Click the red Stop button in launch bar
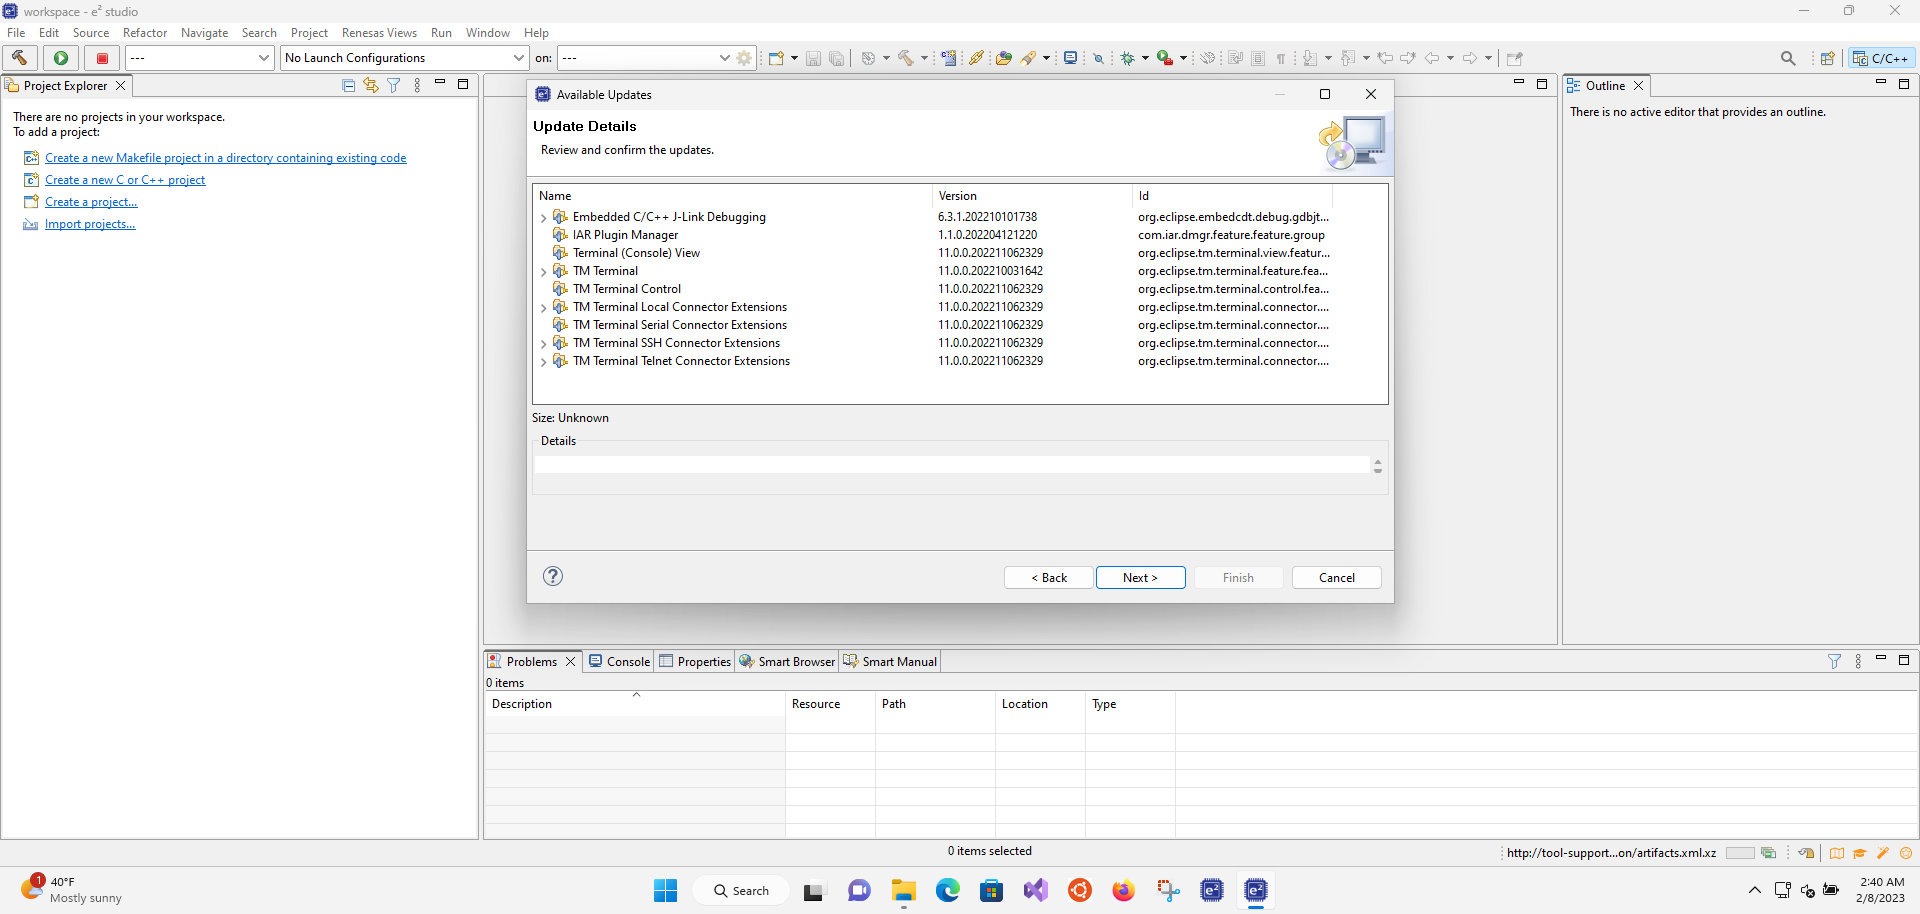This screenshot has width=1920, height=914. point(102,58)
